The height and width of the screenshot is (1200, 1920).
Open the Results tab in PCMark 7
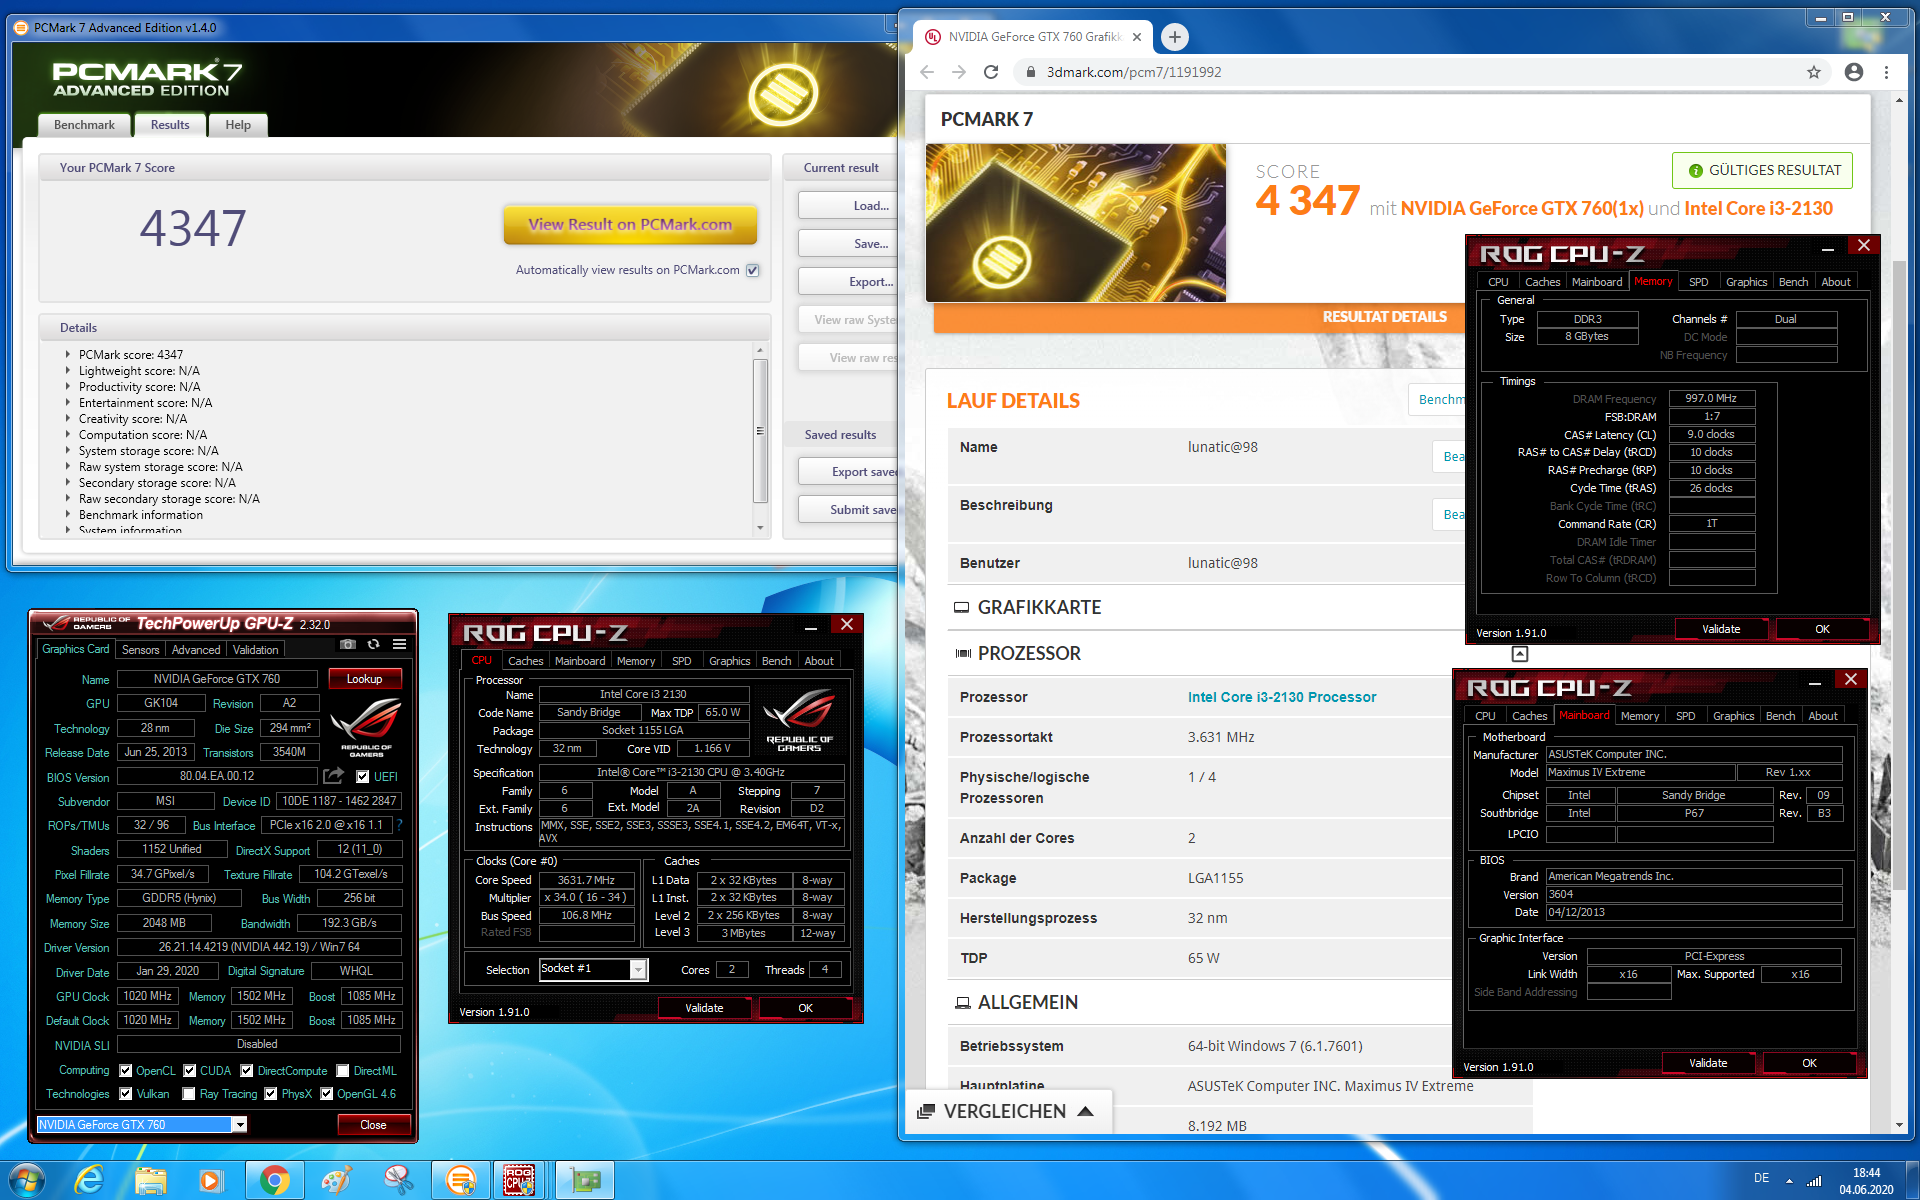tap(170, 125)
